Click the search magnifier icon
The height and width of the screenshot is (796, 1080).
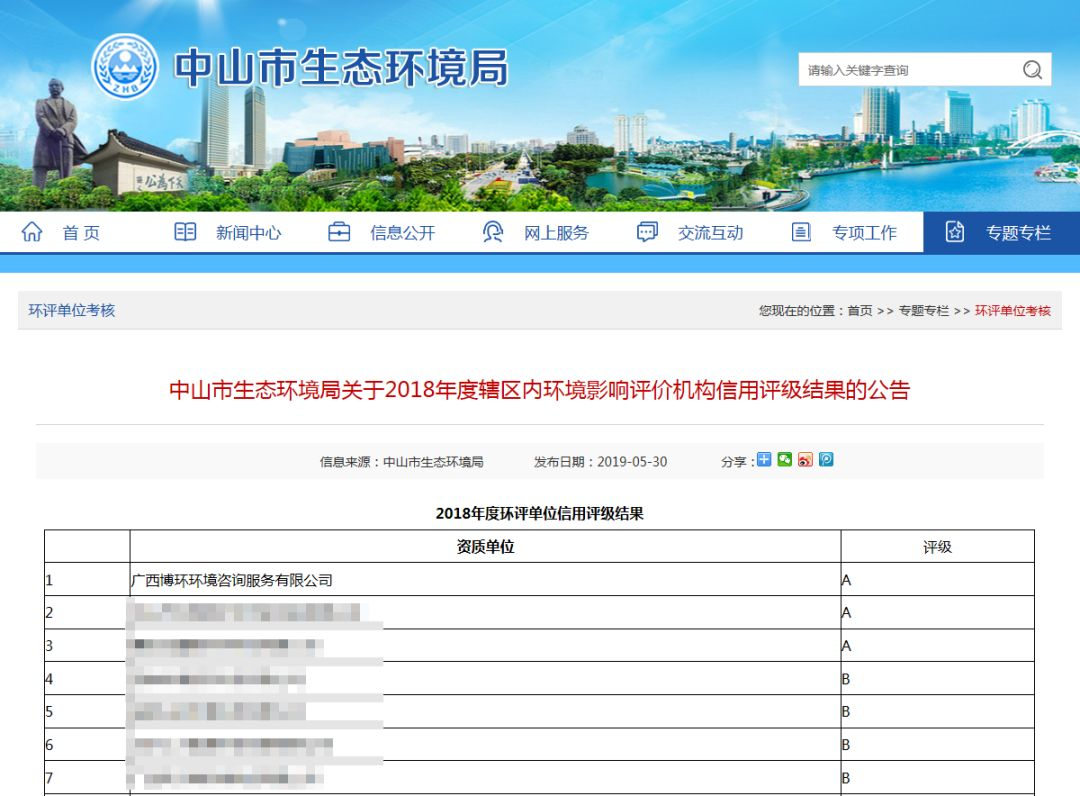pos(1032,69)
